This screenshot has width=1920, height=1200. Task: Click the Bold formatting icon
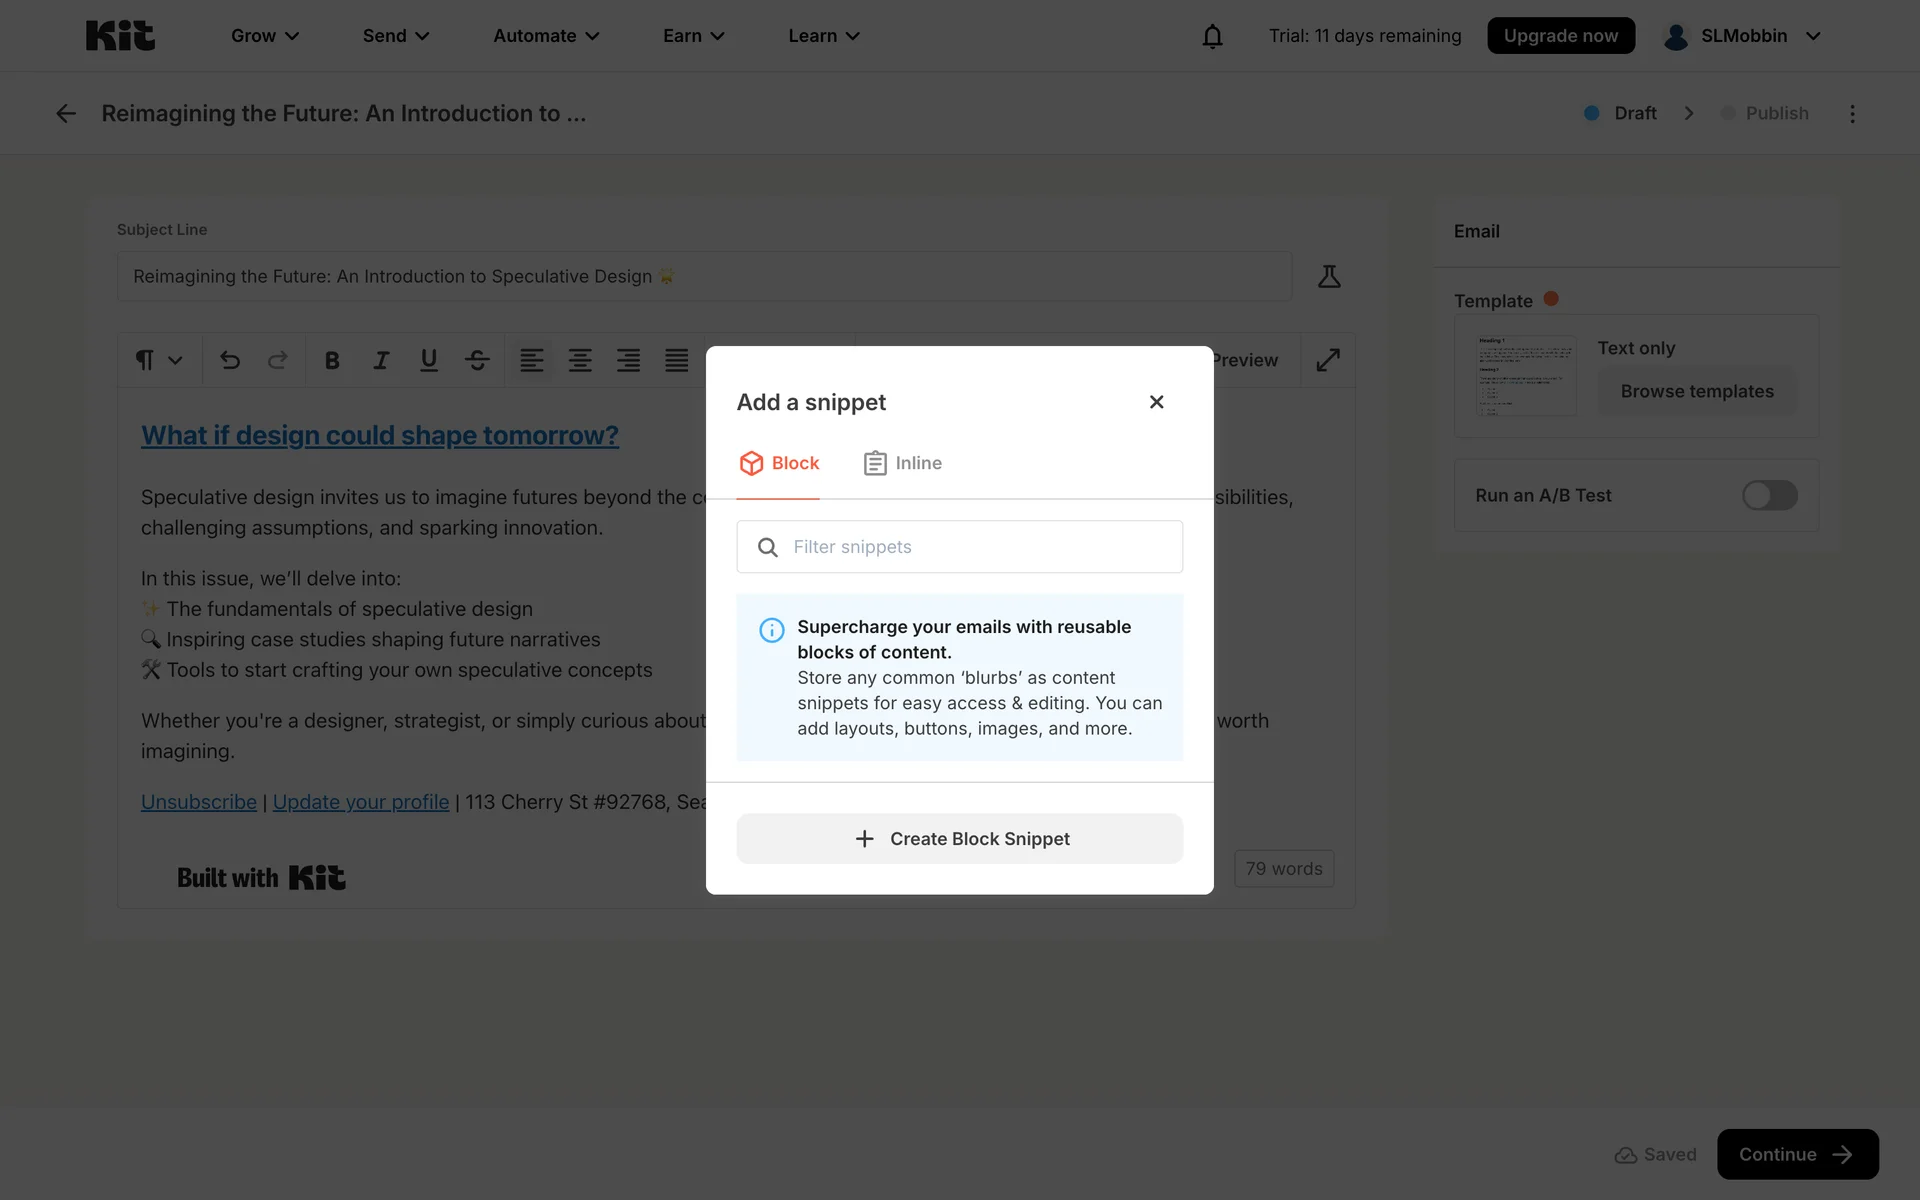point(332,360)
